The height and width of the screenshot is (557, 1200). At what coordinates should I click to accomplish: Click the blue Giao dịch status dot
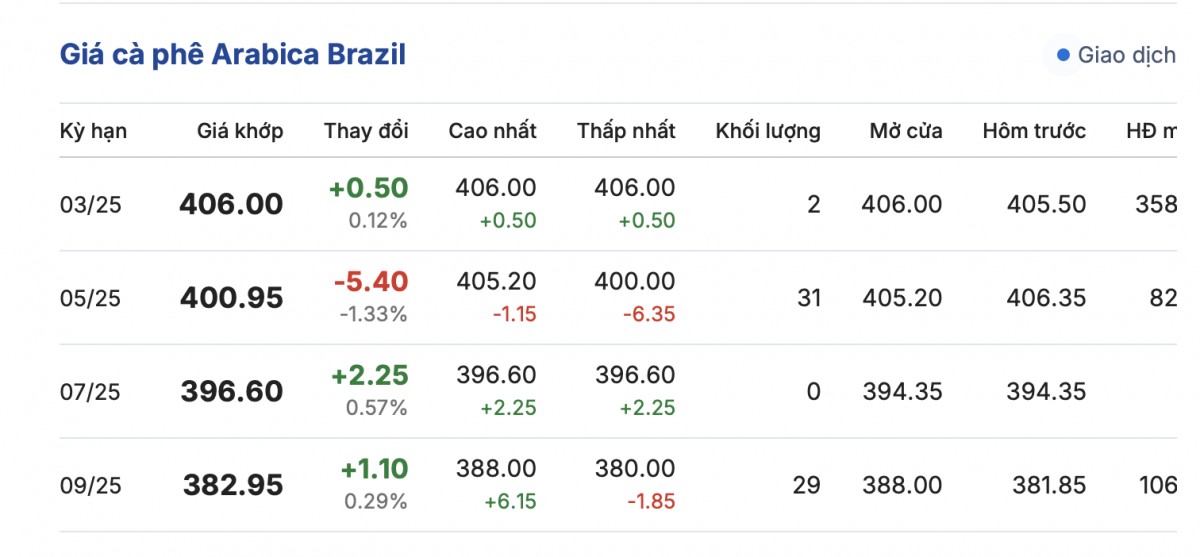pyautogui.click(x=1062, y=54)
